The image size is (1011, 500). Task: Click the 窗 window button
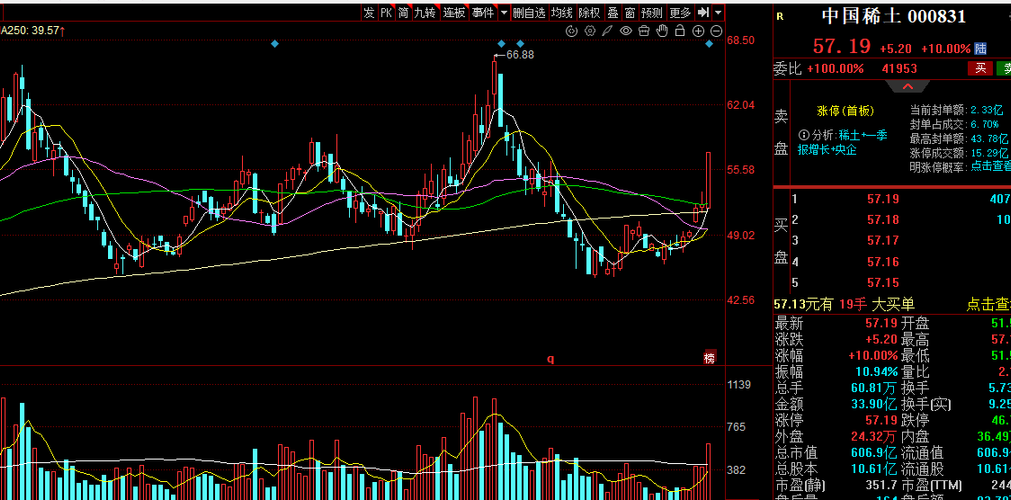pos(629,12)
